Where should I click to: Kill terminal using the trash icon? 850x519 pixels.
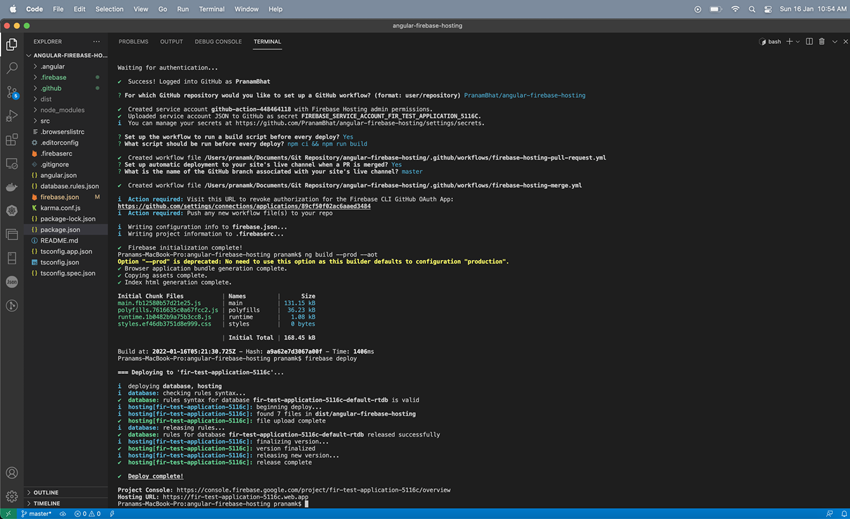point(822,42)
